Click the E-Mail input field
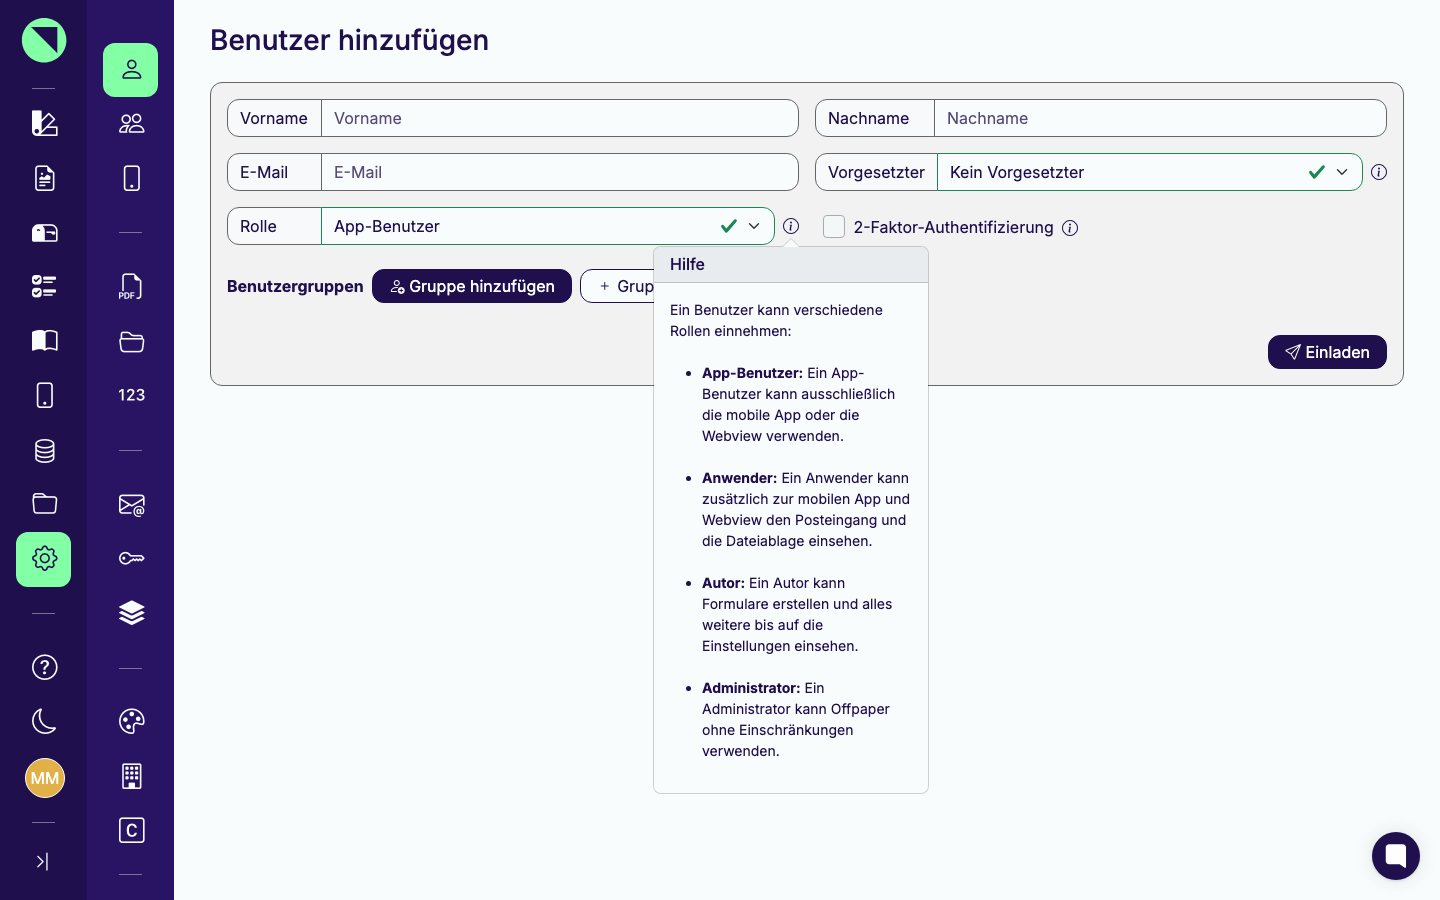 coord(559,172)
